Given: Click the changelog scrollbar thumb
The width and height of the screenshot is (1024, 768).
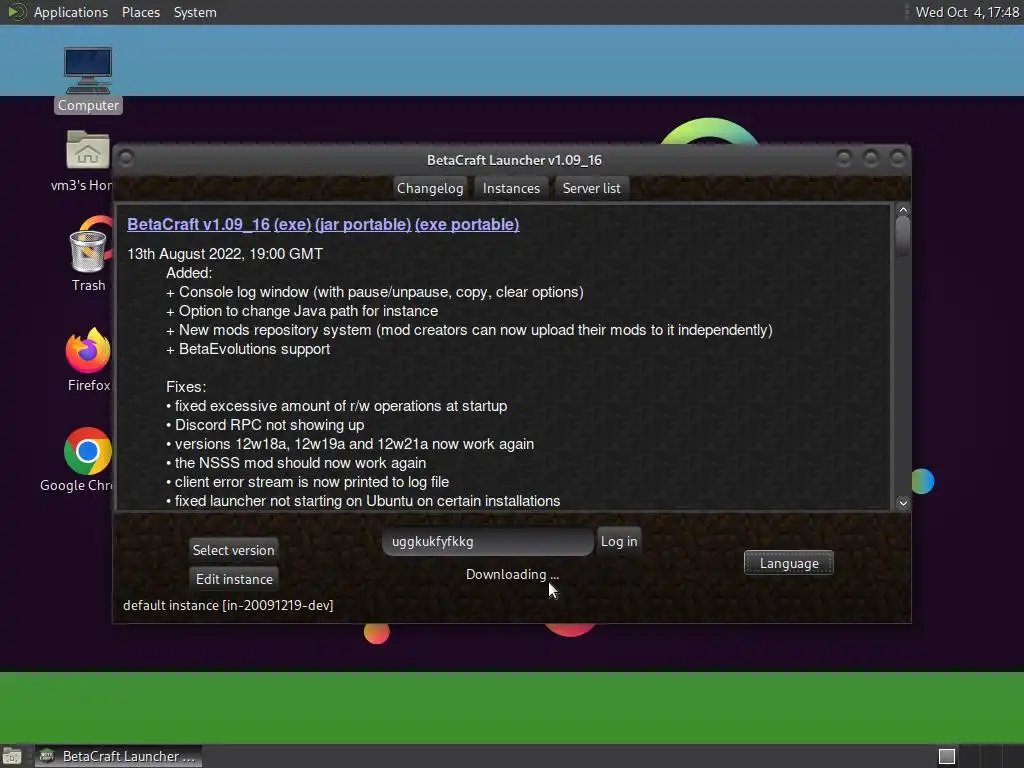Looking at the screenshot, I should pyautogui.click(x=903, y=235).
